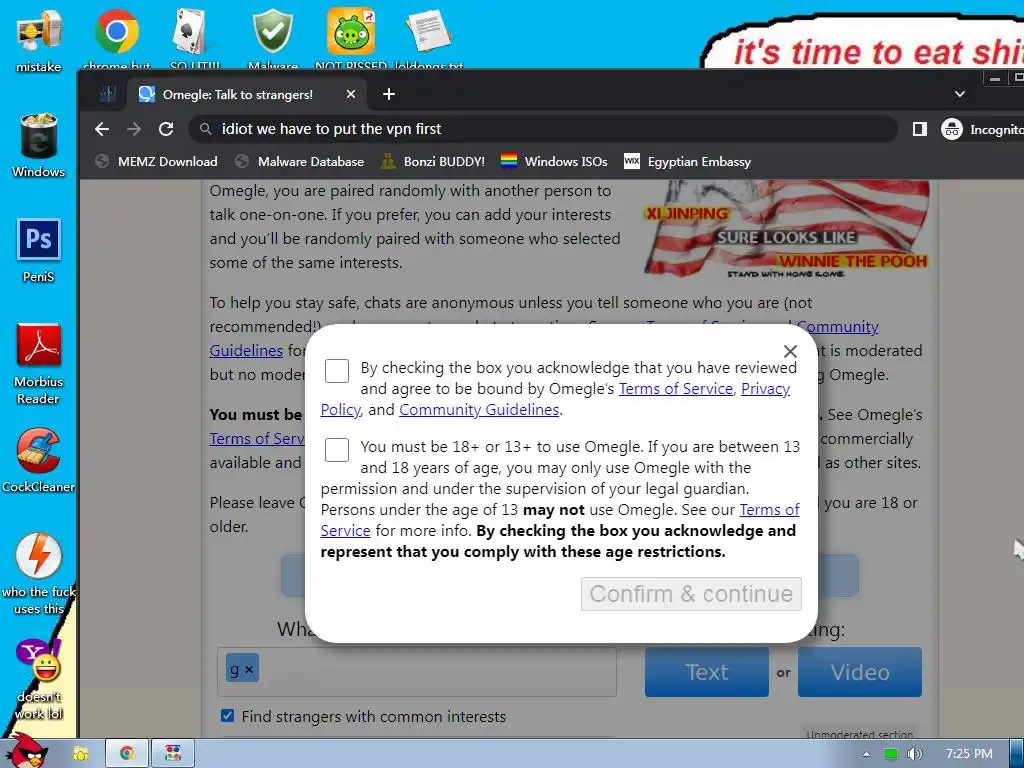Close the agreement dialog with X
The image size is (1024, 768).
click(790, 351)
